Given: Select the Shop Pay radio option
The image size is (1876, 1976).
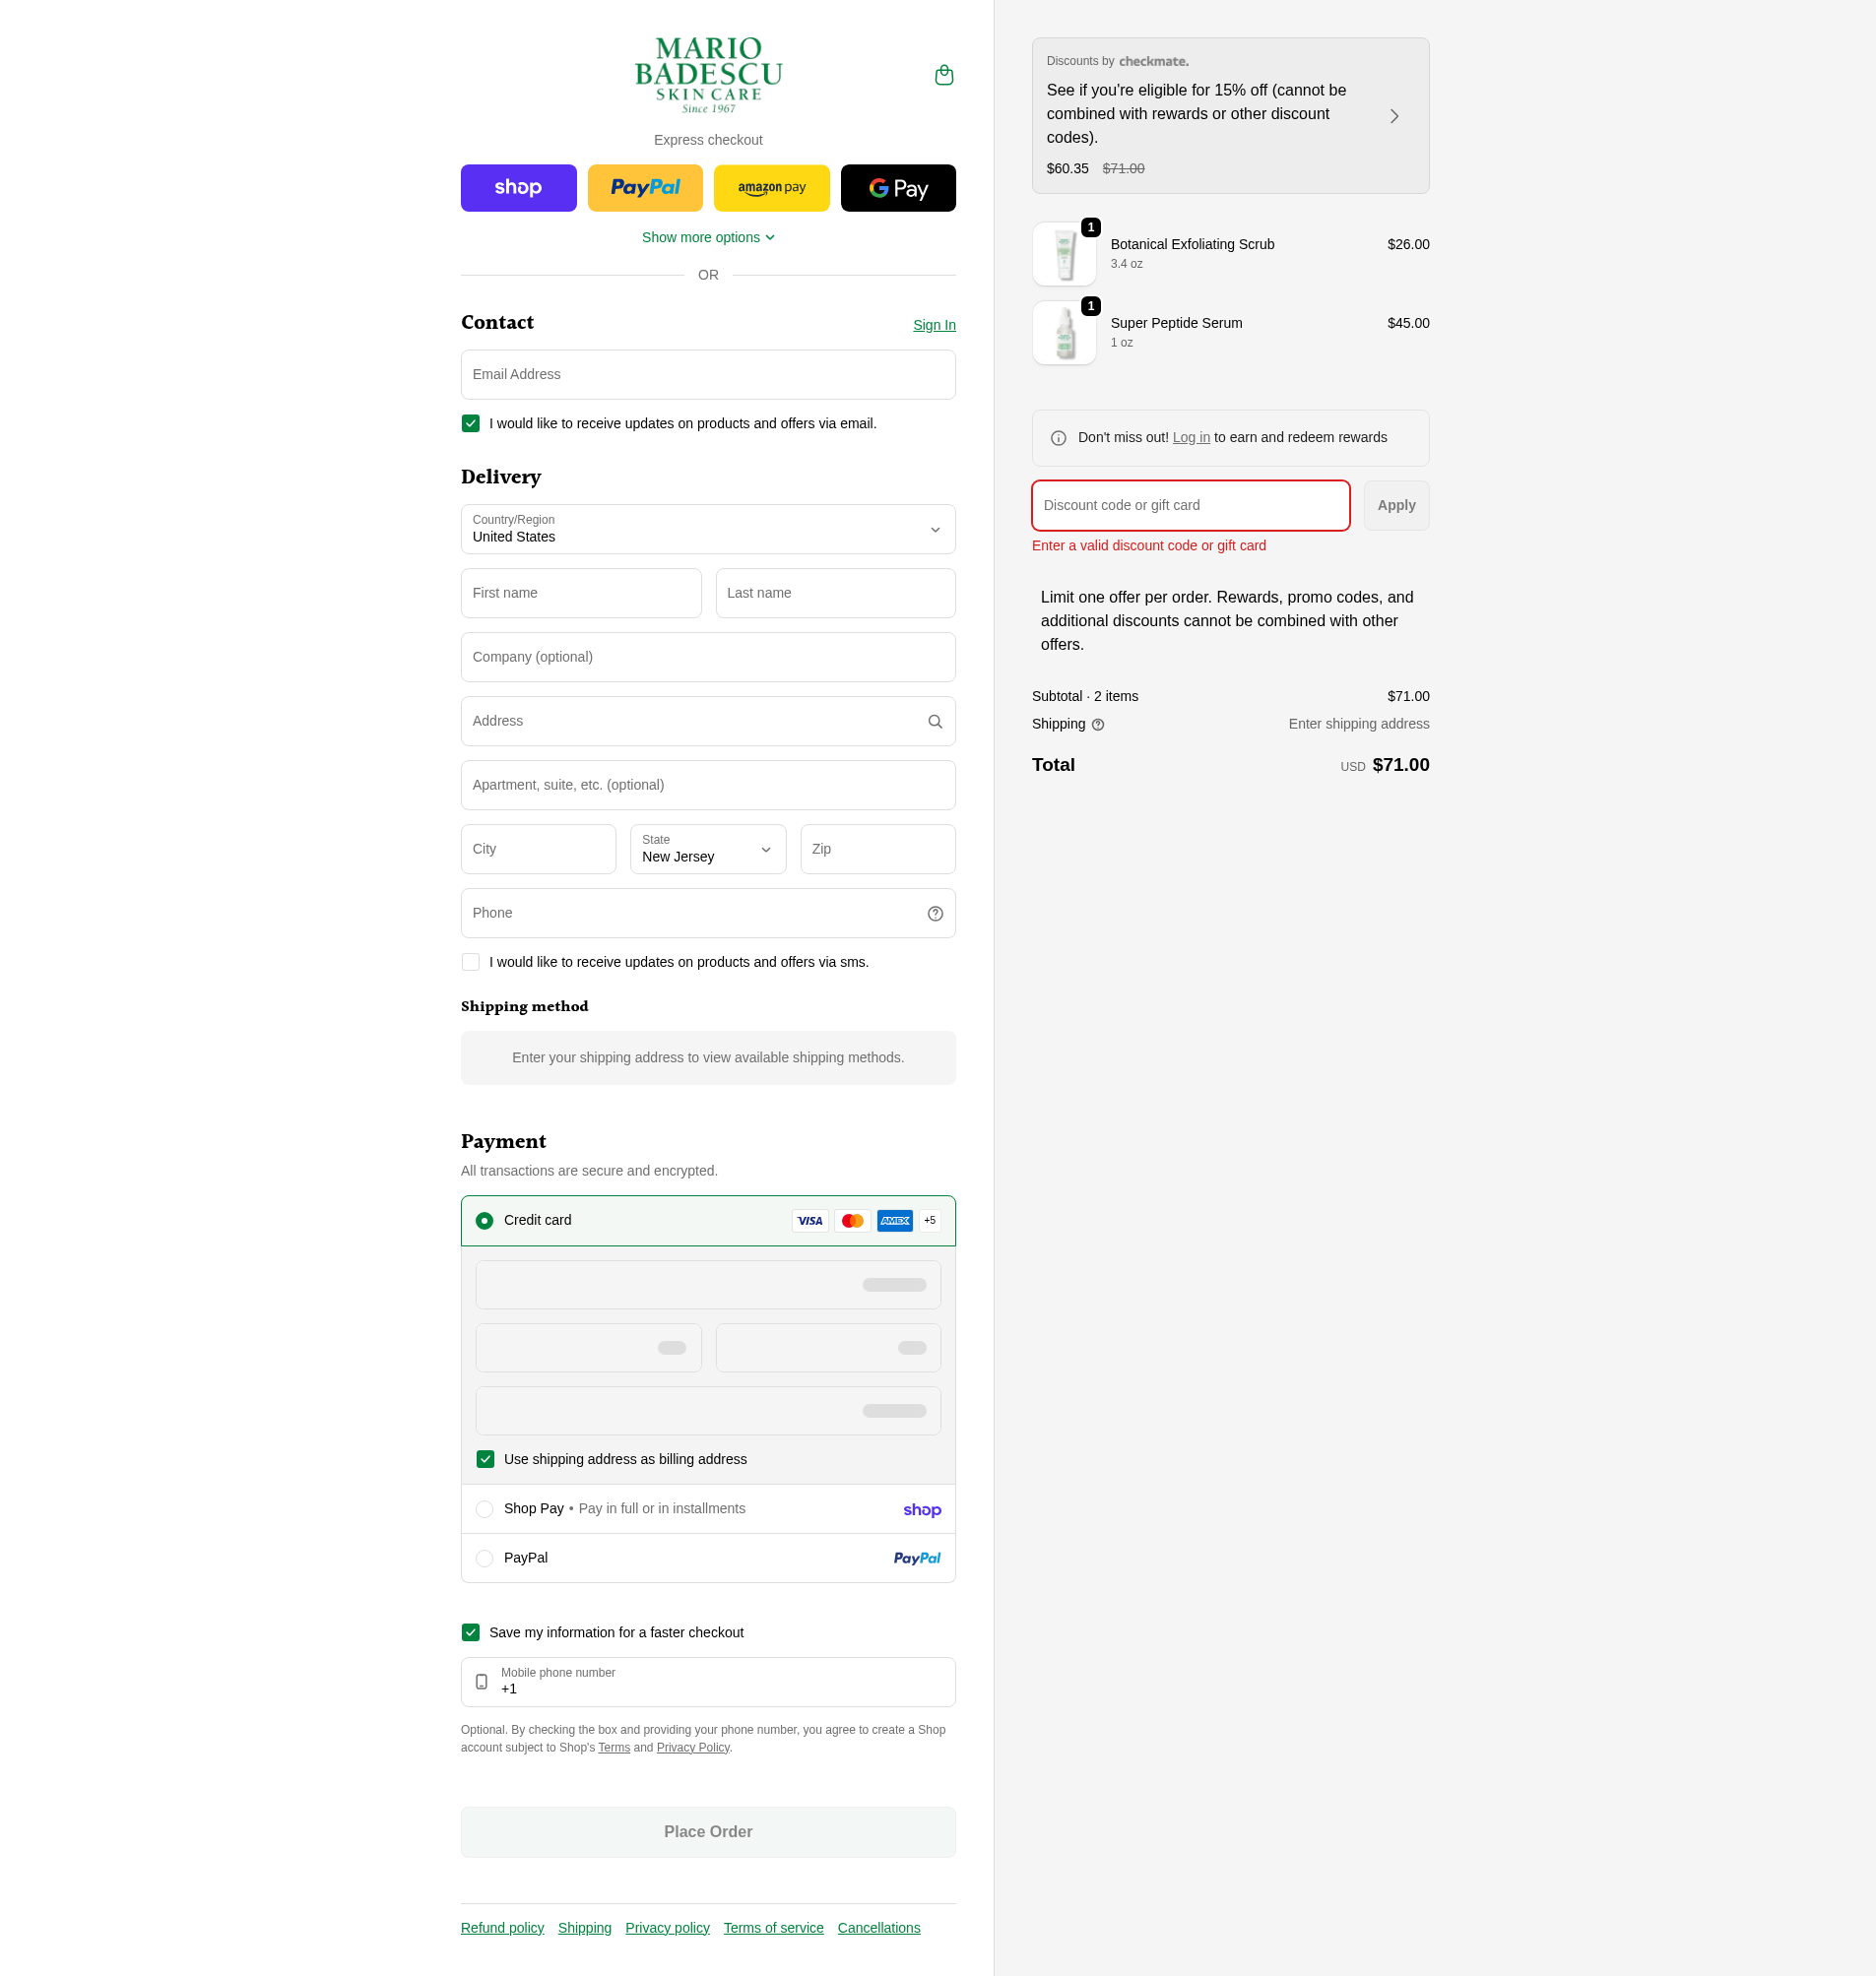Looking at the screenshot, I should (x=484, y=1509).
